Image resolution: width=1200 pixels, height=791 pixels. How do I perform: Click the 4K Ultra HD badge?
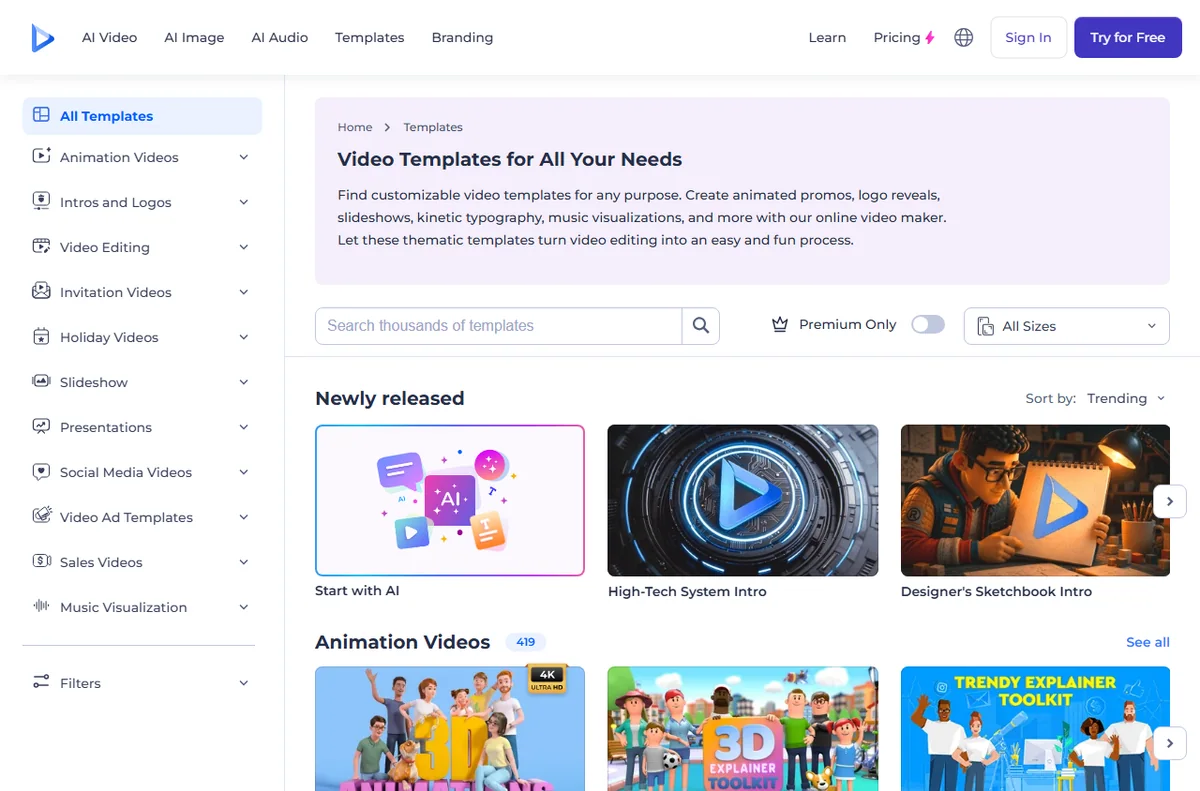[547, 680]
